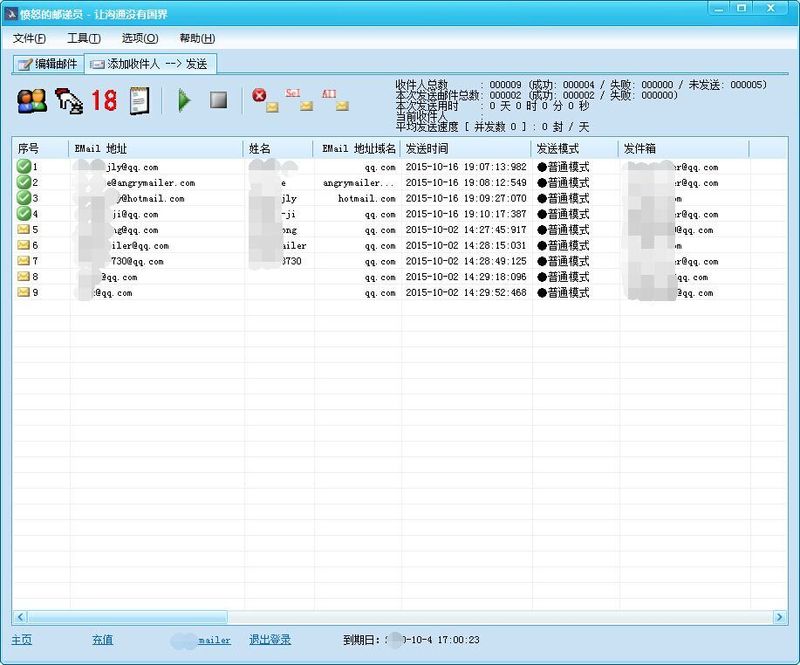Select the cell 2015-10-02 14:29:52:468

coord(466,293)
